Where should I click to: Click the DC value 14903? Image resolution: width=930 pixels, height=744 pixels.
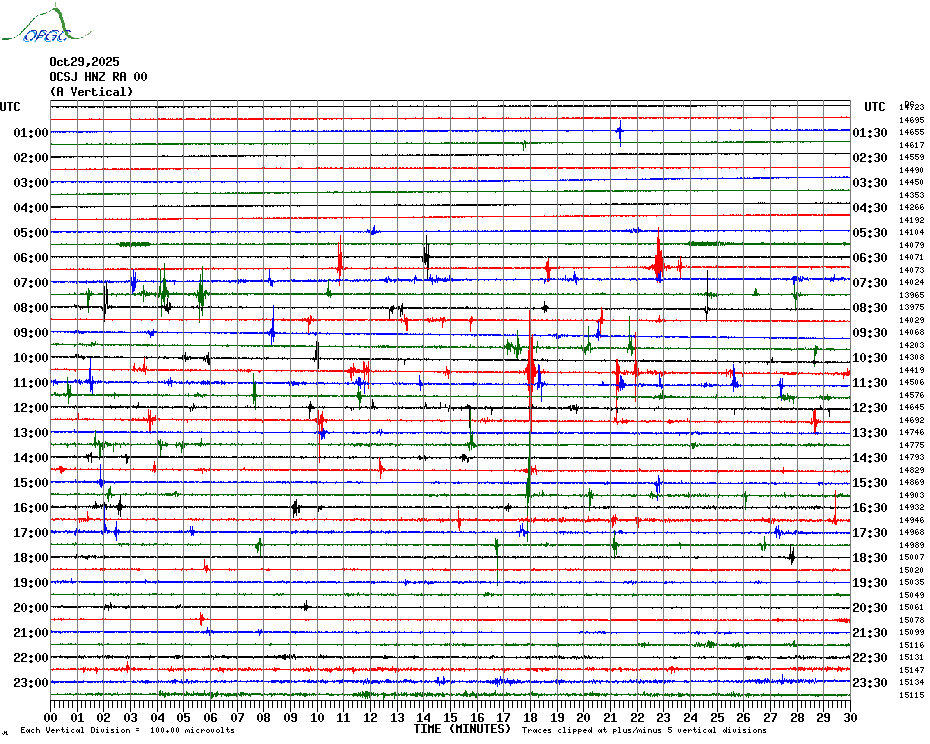(912, 495)
